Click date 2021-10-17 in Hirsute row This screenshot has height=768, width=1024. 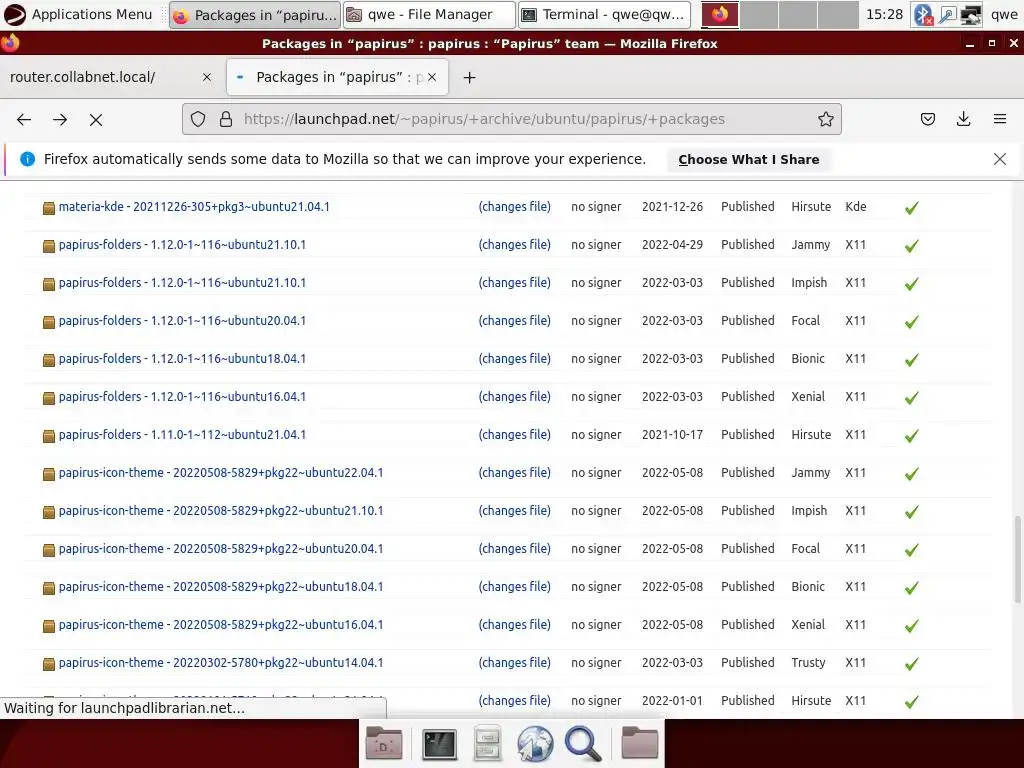tap(672, 435)
